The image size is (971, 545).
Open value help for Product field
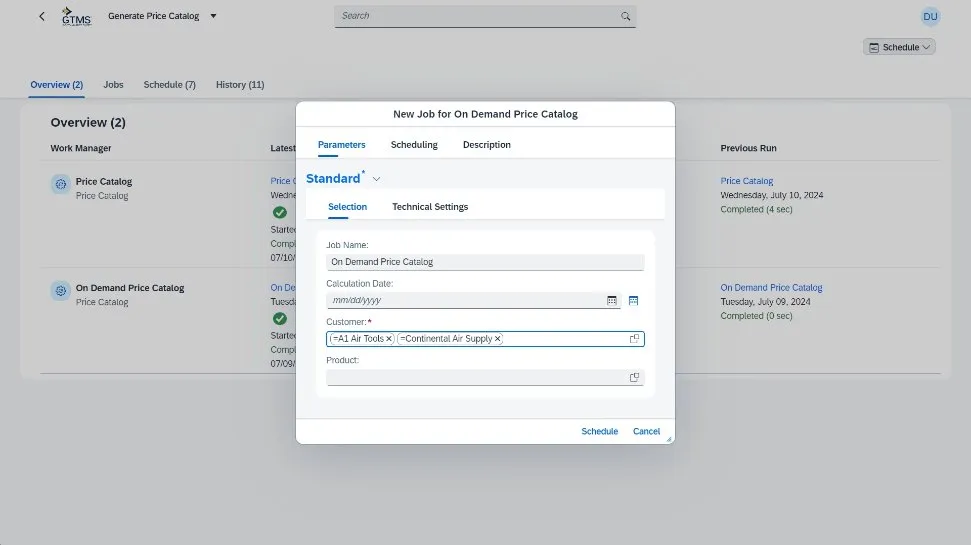point(634,378)
